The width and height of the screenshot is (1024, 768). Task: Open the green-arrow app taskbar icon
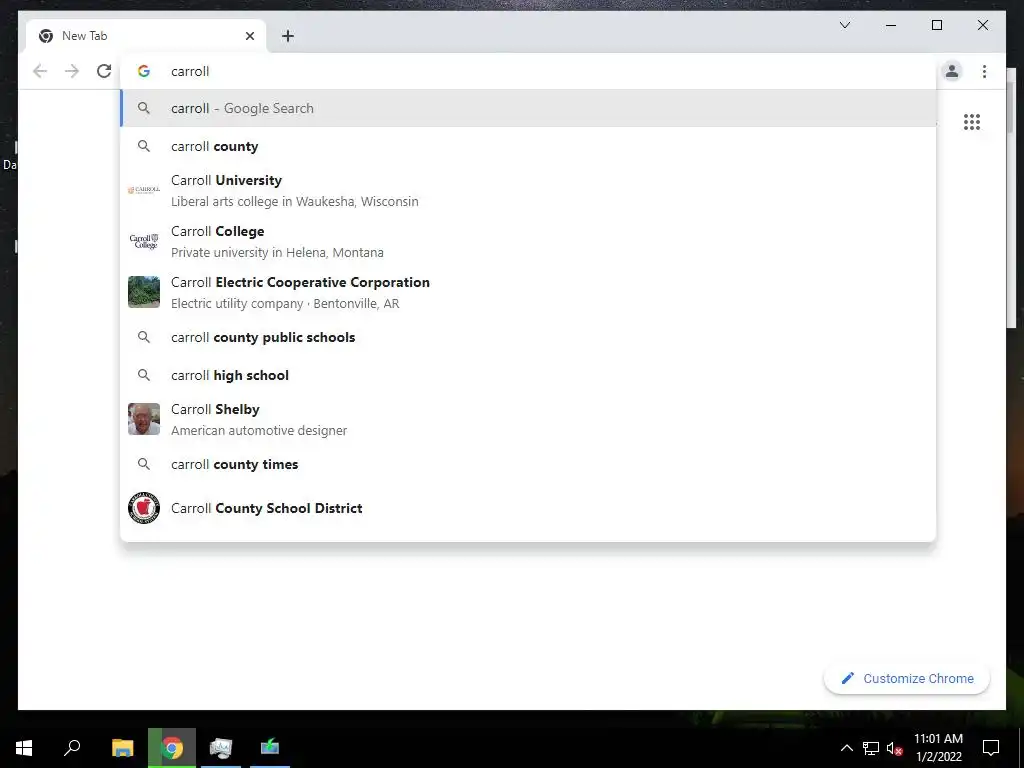point(270,748)
